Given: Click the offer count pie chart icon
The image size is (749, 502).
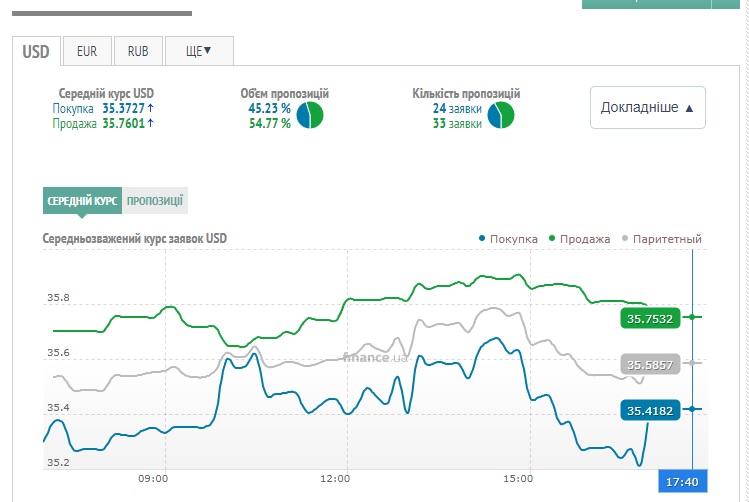Looking at the screenshot, I should pos(500,116).
